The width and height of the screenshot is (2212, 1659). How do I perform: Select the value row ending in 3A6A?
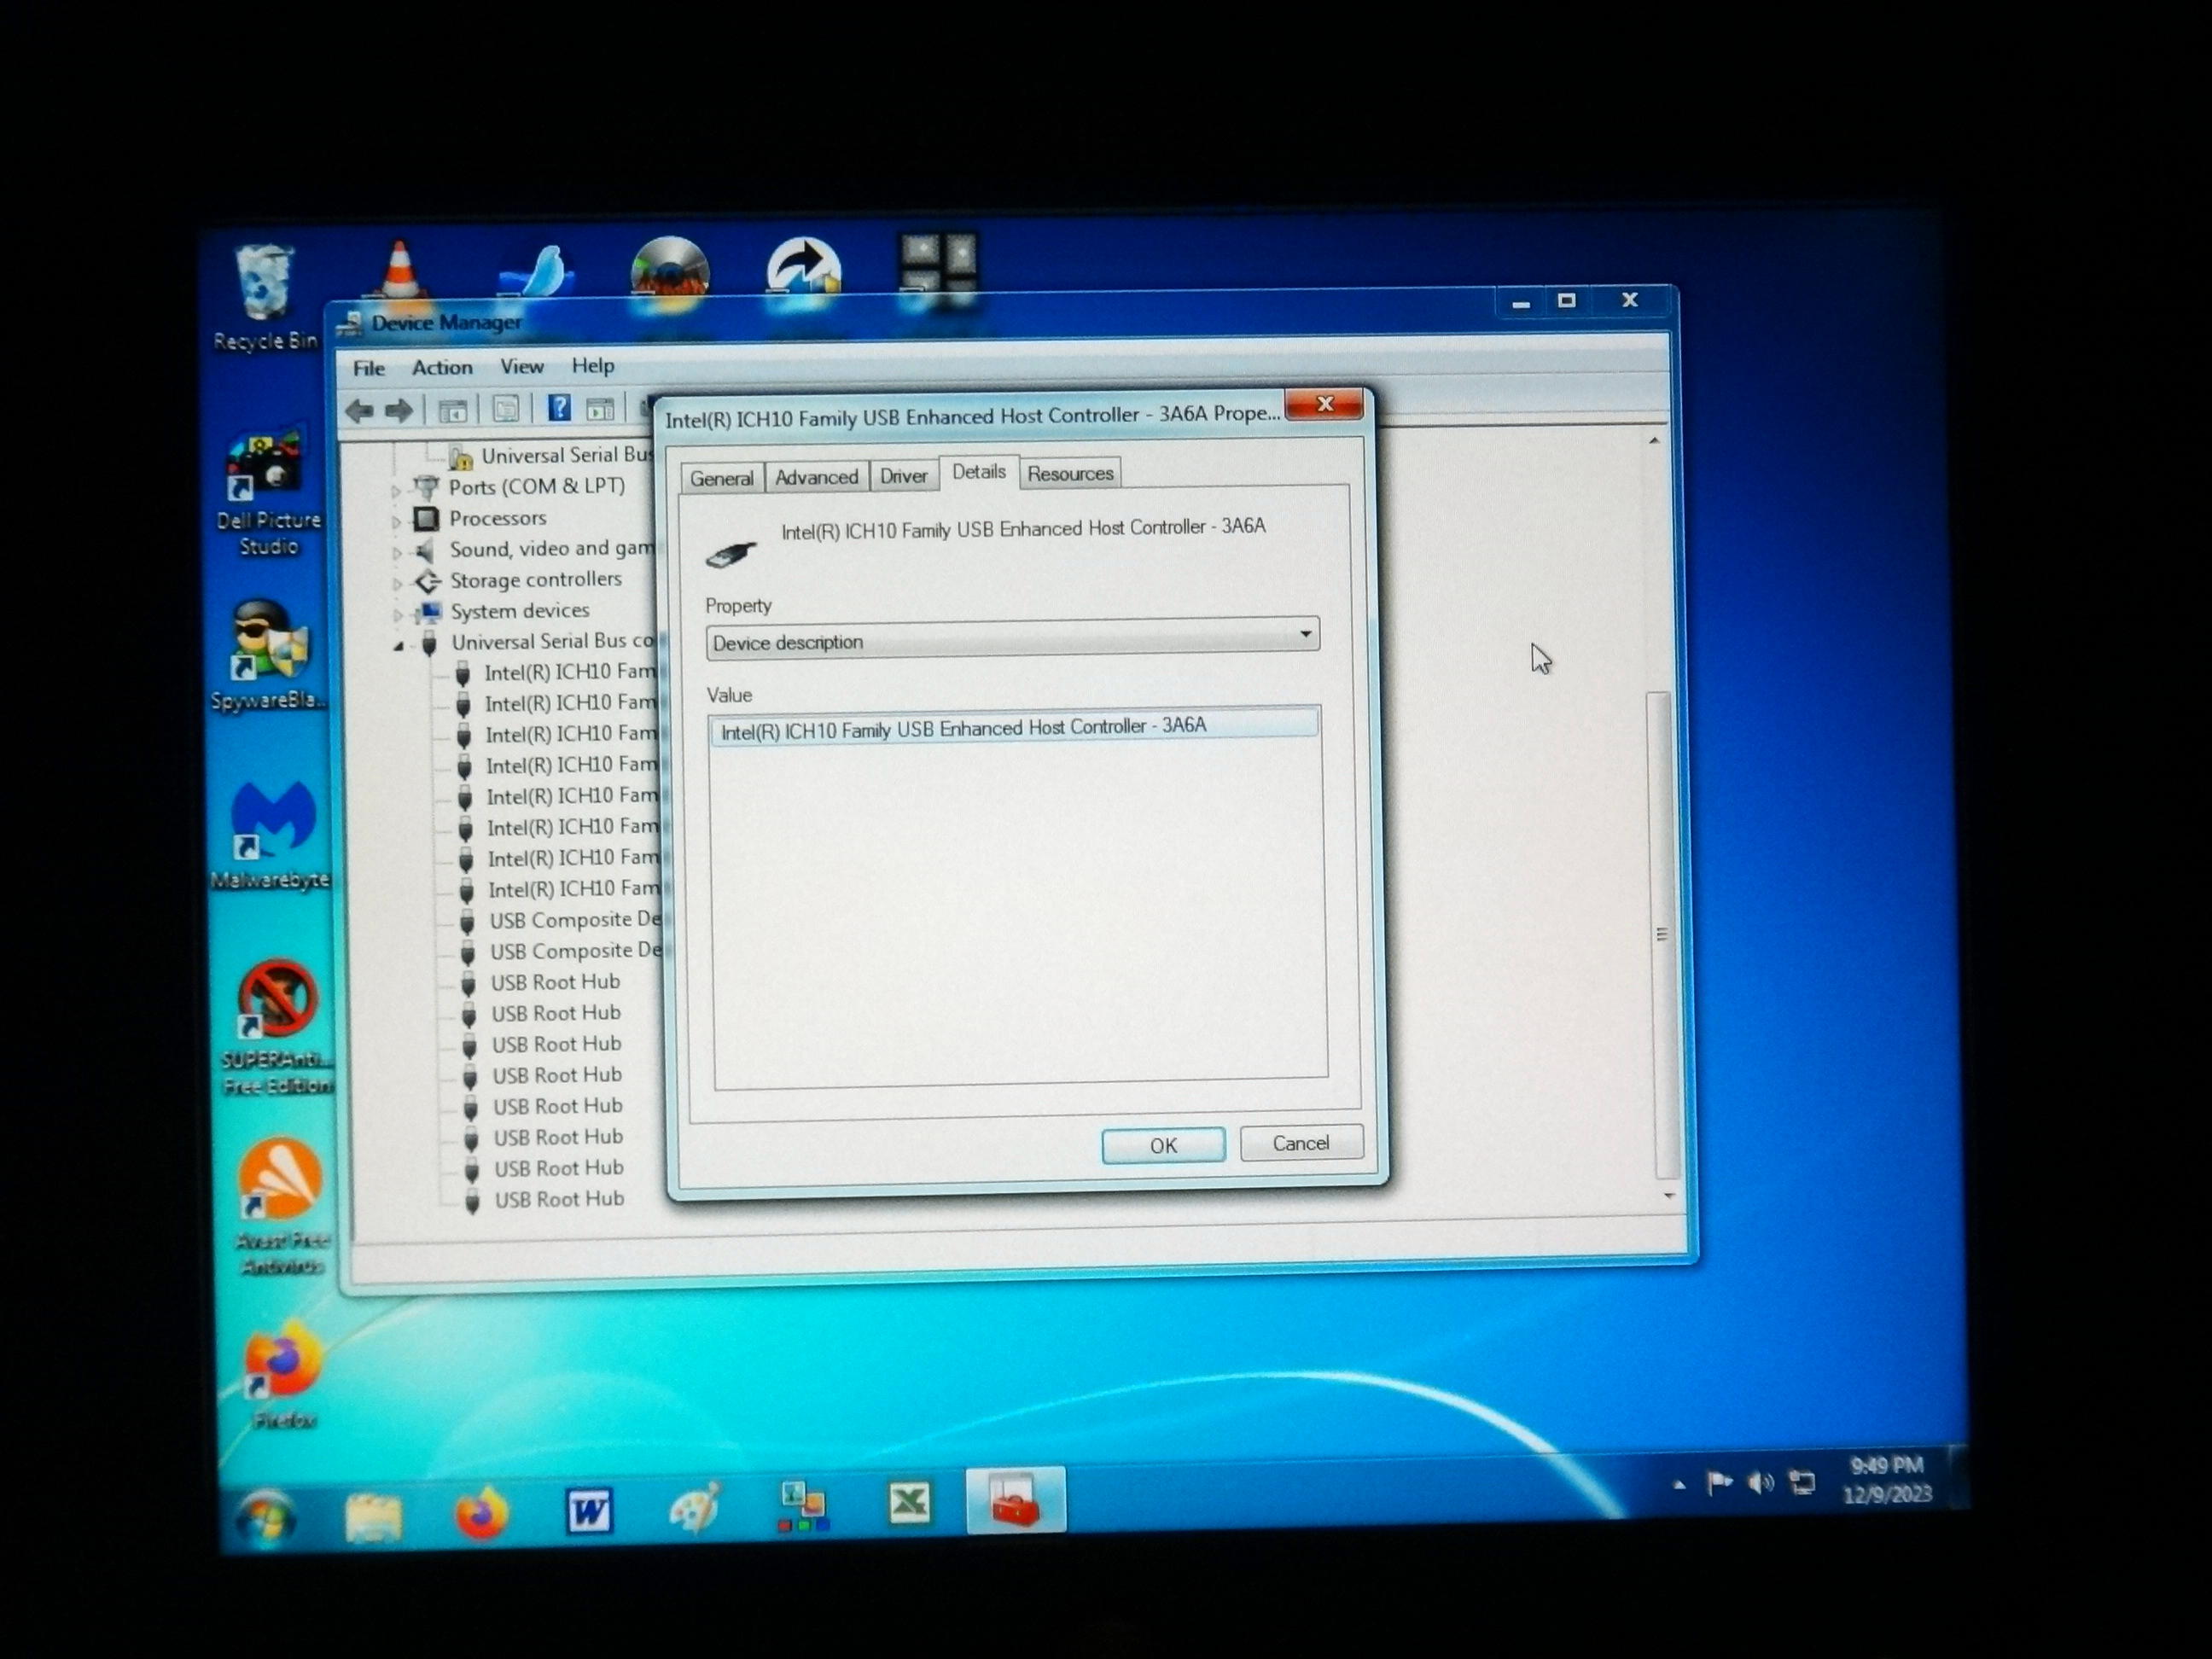point(1014,727)
